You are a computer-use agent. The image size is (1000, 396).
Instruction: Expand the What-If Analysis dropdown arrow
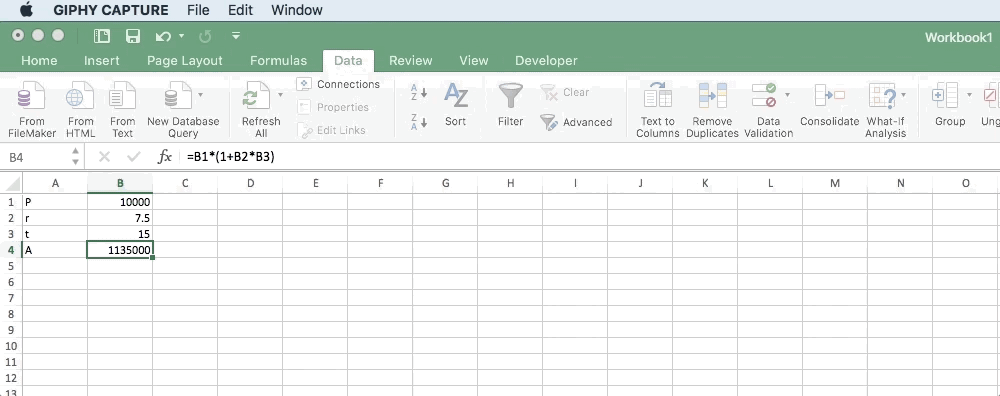(905, 95)
